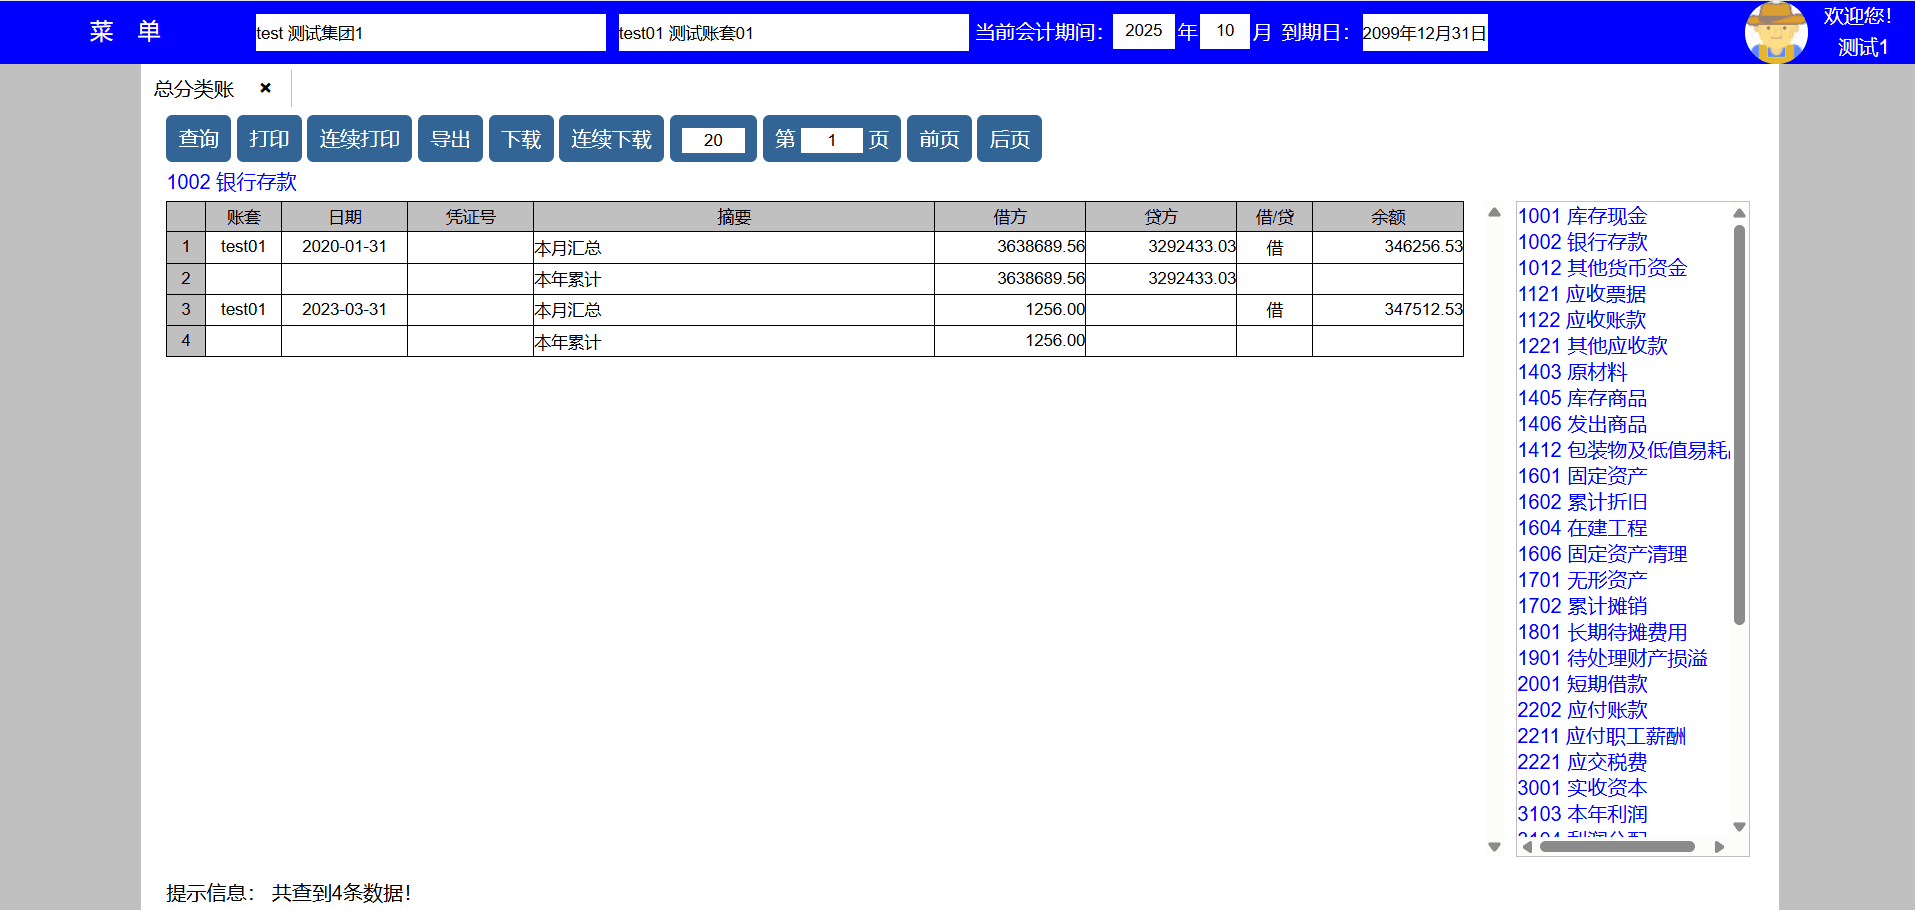The width and height of the screenshot is (1915, 910).
Task: Click the 导出 export button
Action: (x=450, y=139)
